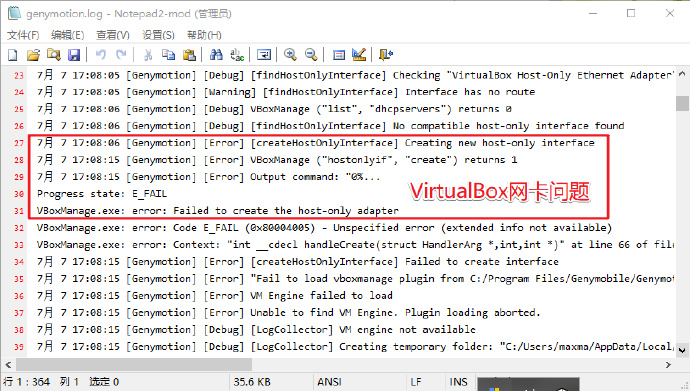This screenshot has height=391, width=690.
Task: Open the 查看(V) menu
Action: pos(113,35)
